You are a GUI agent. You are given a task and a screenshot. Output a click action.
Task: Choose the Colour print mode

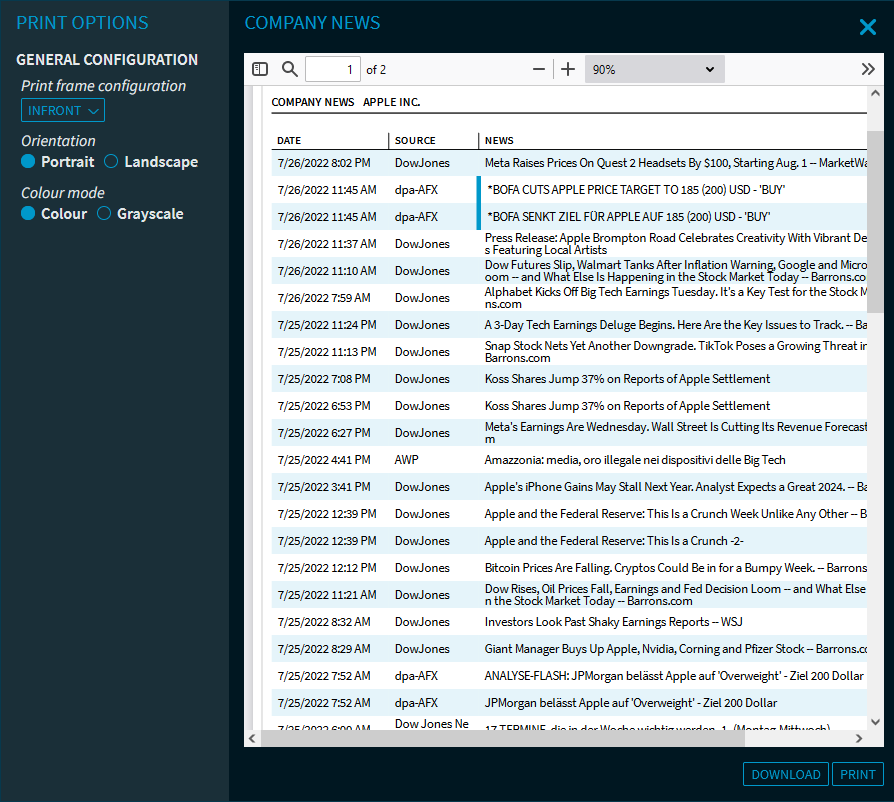pos(29,214)
